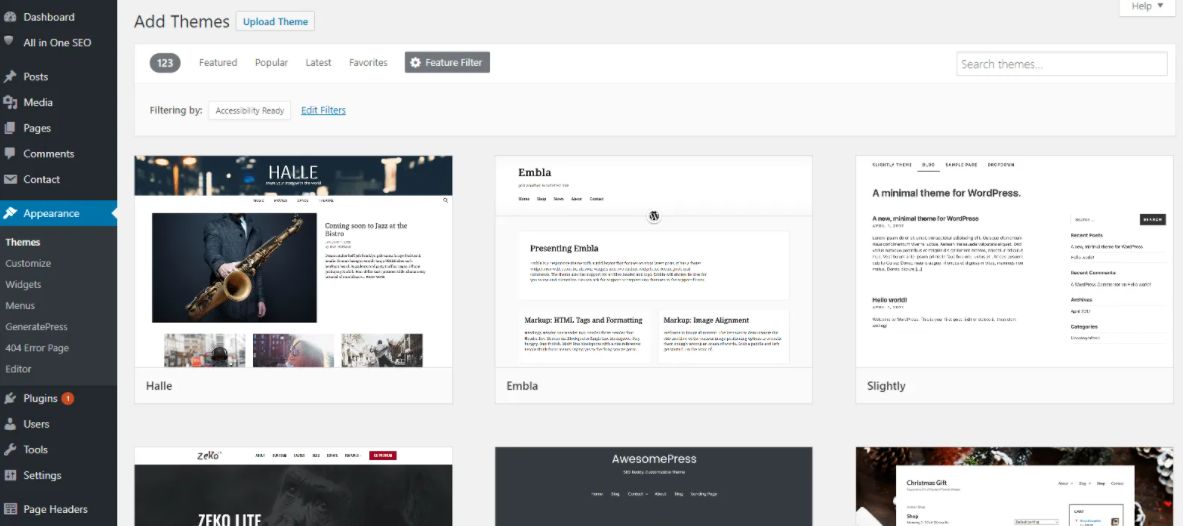
Task: Click the Slightly theme name label
Action: coord(886,386)
